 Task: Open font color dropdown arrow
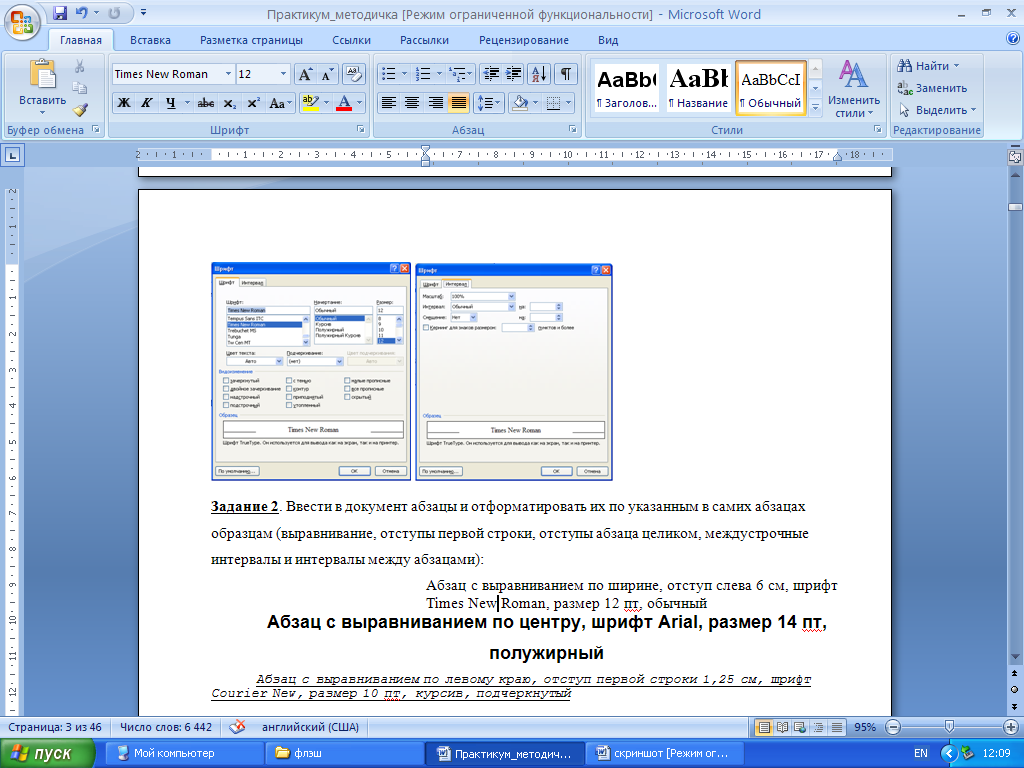360,103
